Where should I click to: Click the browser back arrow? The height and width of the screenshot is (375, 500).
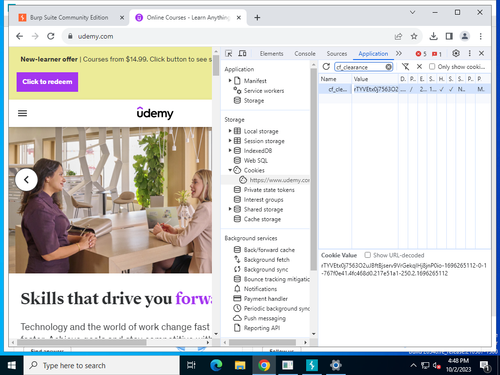(x=20, y=36)
